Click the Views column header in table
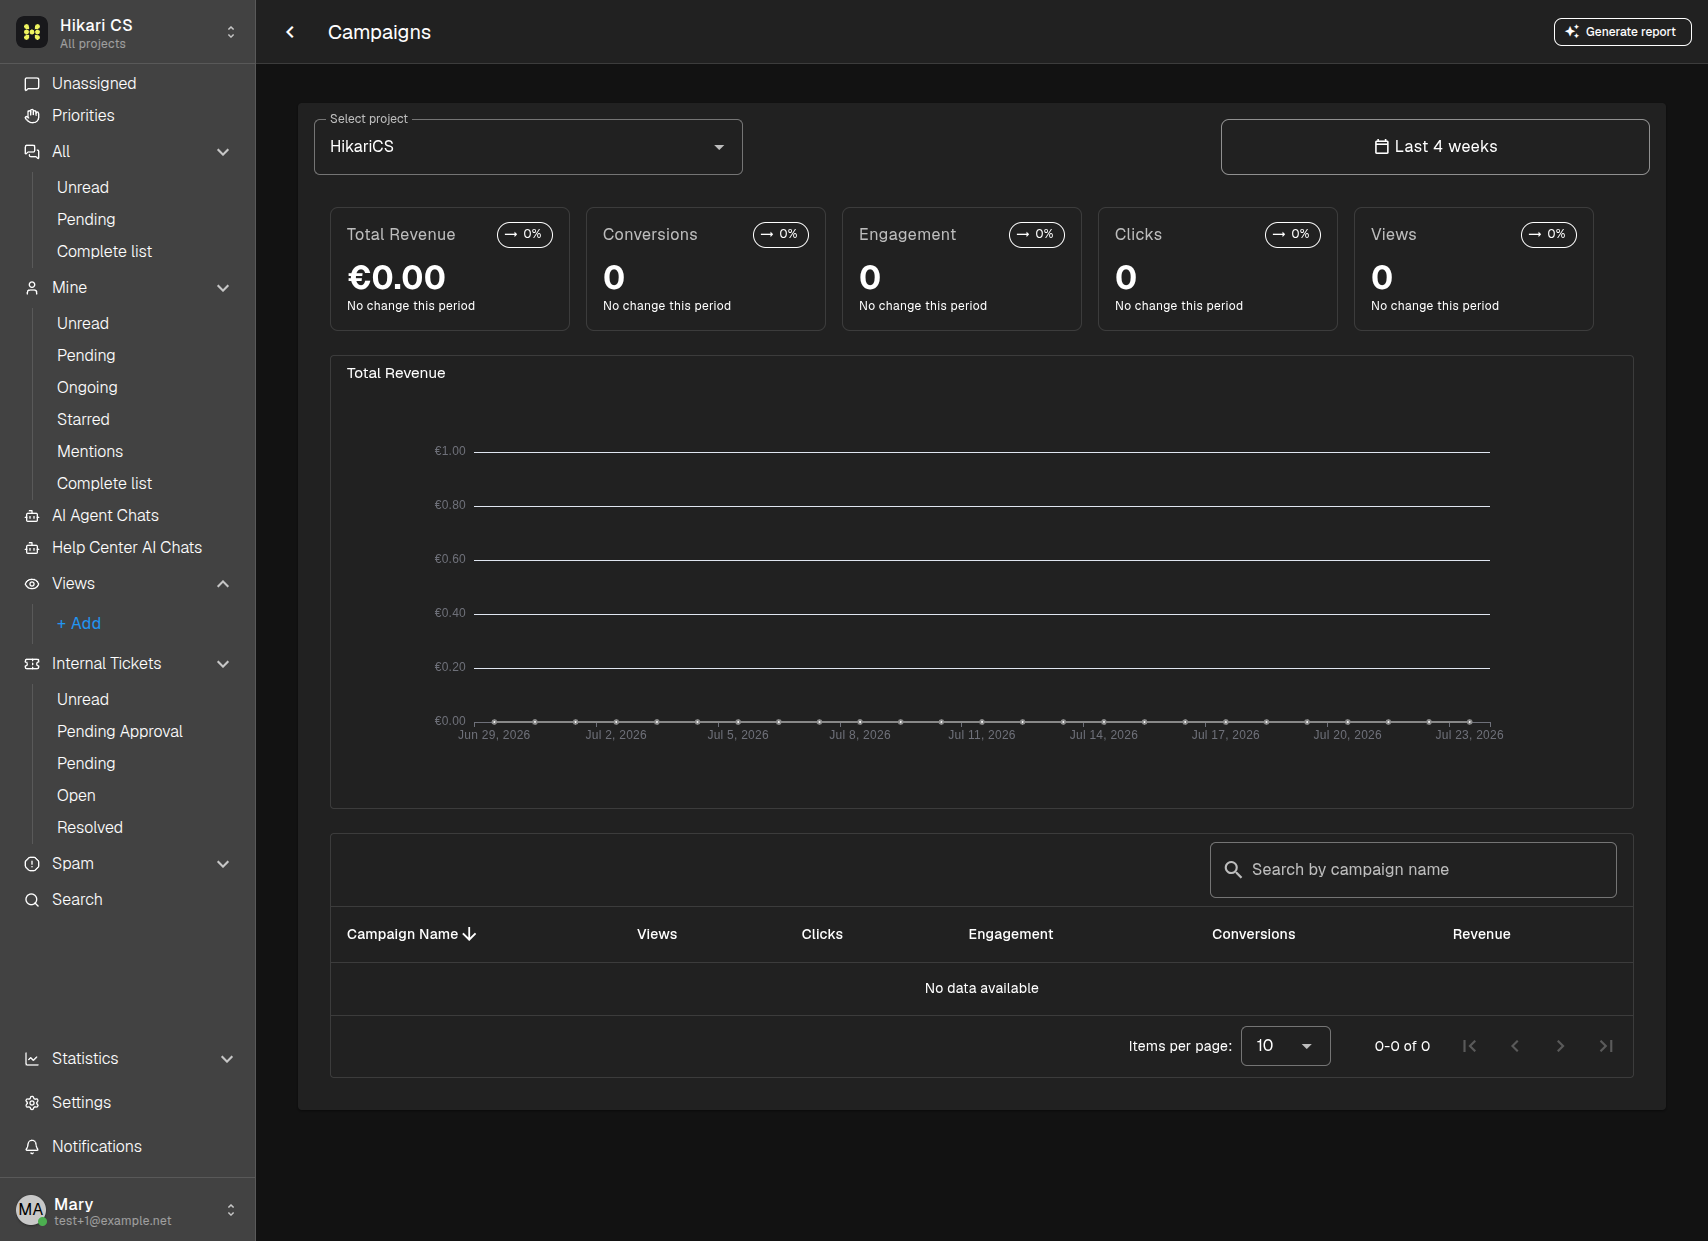Screen dimensions: 1708x1241 tap(657, 934)
